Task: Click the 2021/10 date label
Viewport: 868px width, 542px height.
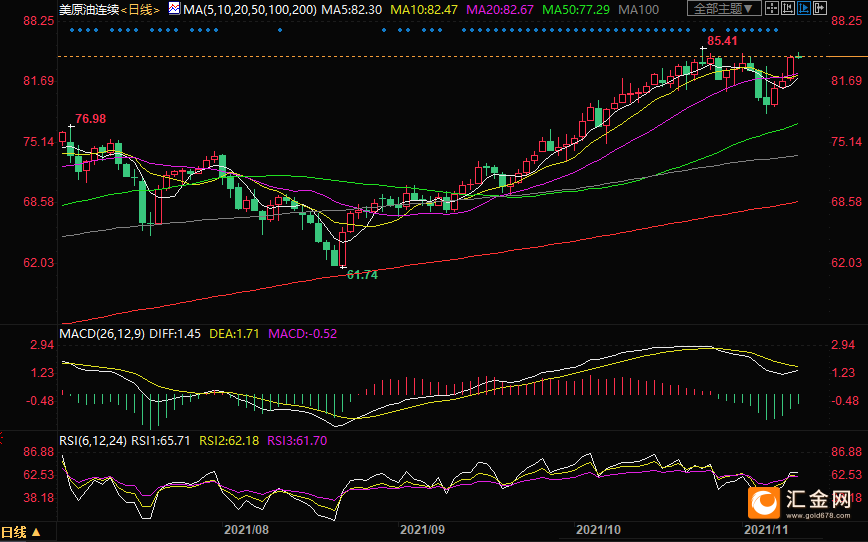Action: point(598,530)
